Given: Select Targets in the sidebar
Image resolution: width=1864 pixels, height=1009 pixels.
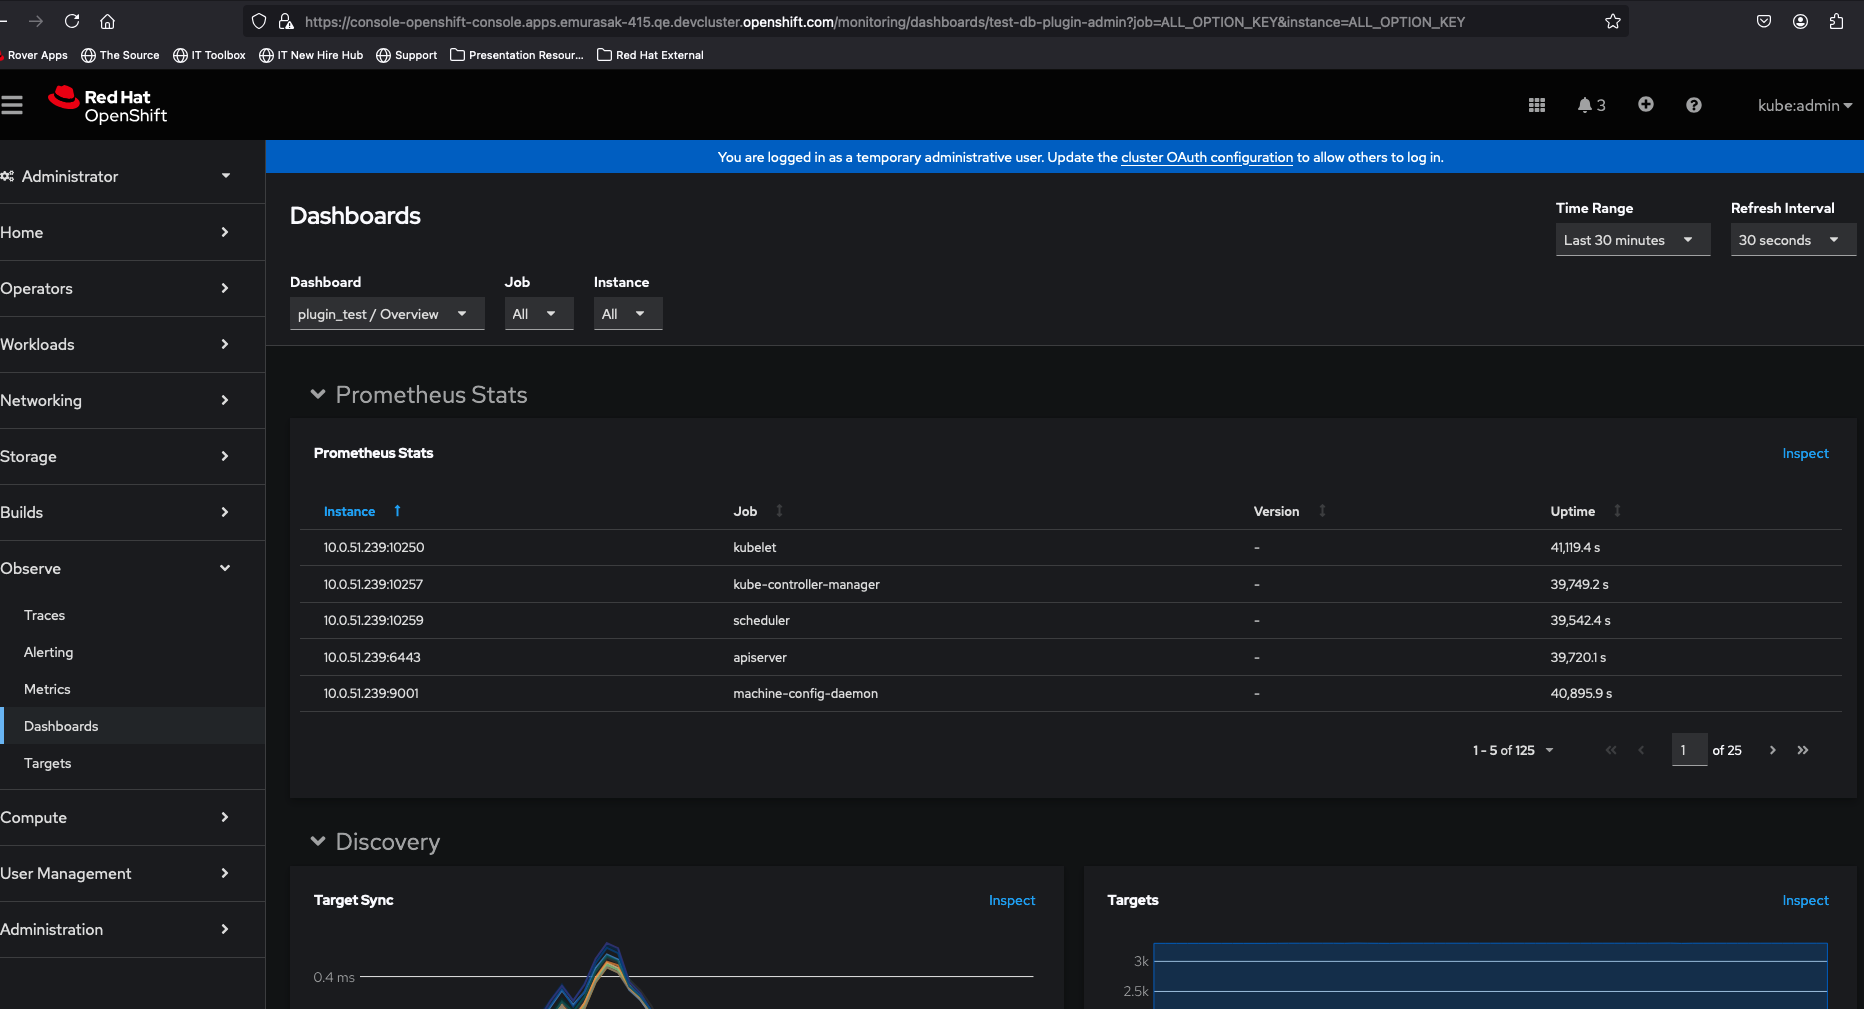Looking at the screenshot, I should coord(48,763).
